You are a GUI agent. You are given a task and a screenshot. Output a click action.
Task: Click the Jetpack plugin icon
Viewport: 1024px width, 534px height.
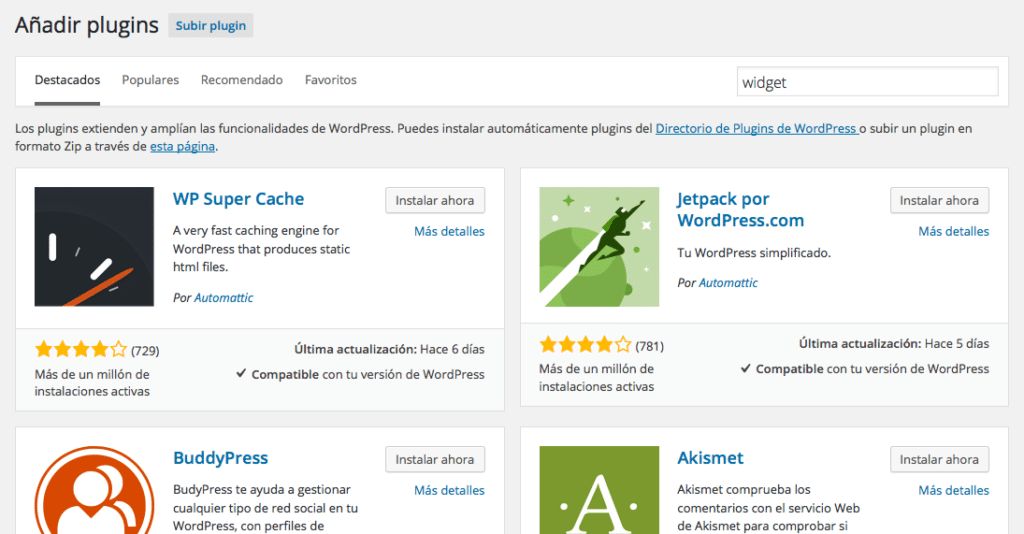[x=599, y=247]
